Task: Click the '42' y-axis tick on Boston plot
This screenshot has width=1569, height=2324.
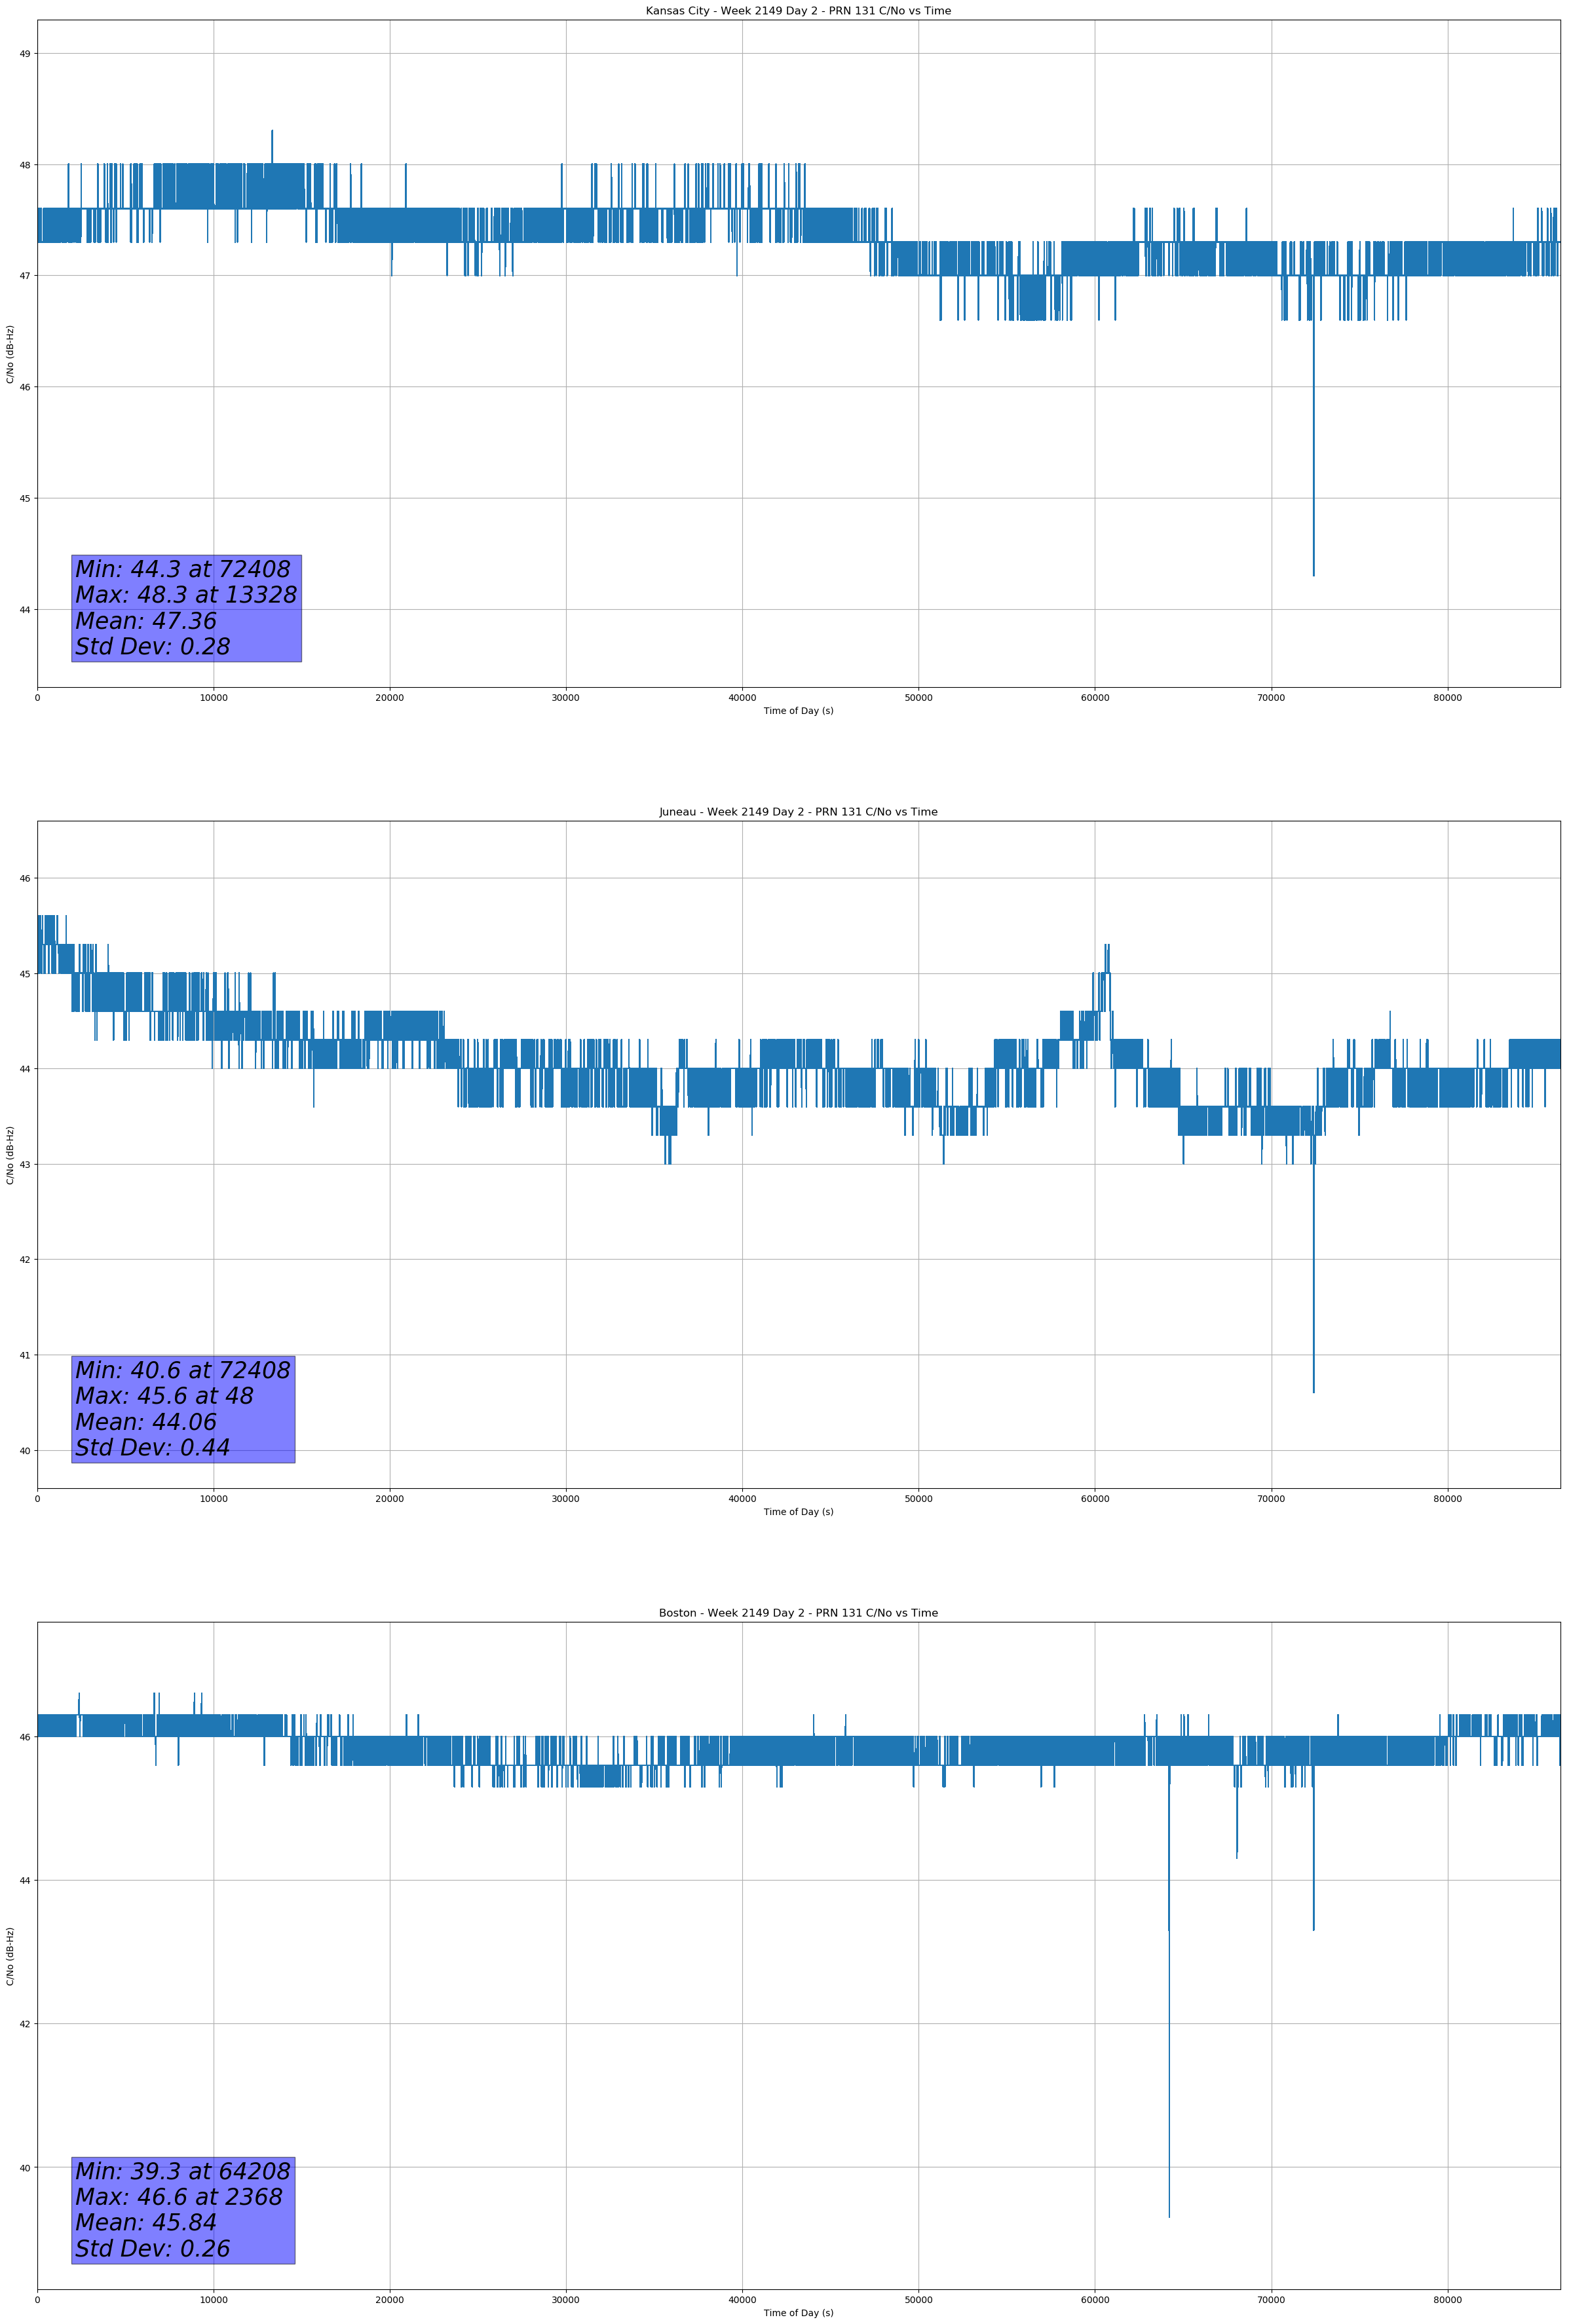Action: (x=25, y=2024)
